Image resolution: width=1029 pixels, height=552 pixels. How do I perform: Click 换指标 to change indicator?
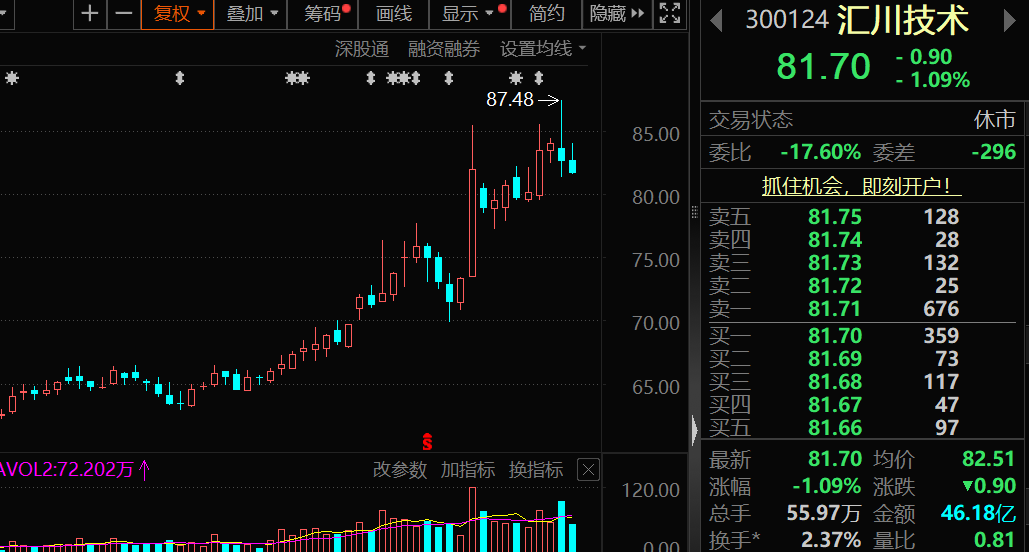tap(536, 470)
